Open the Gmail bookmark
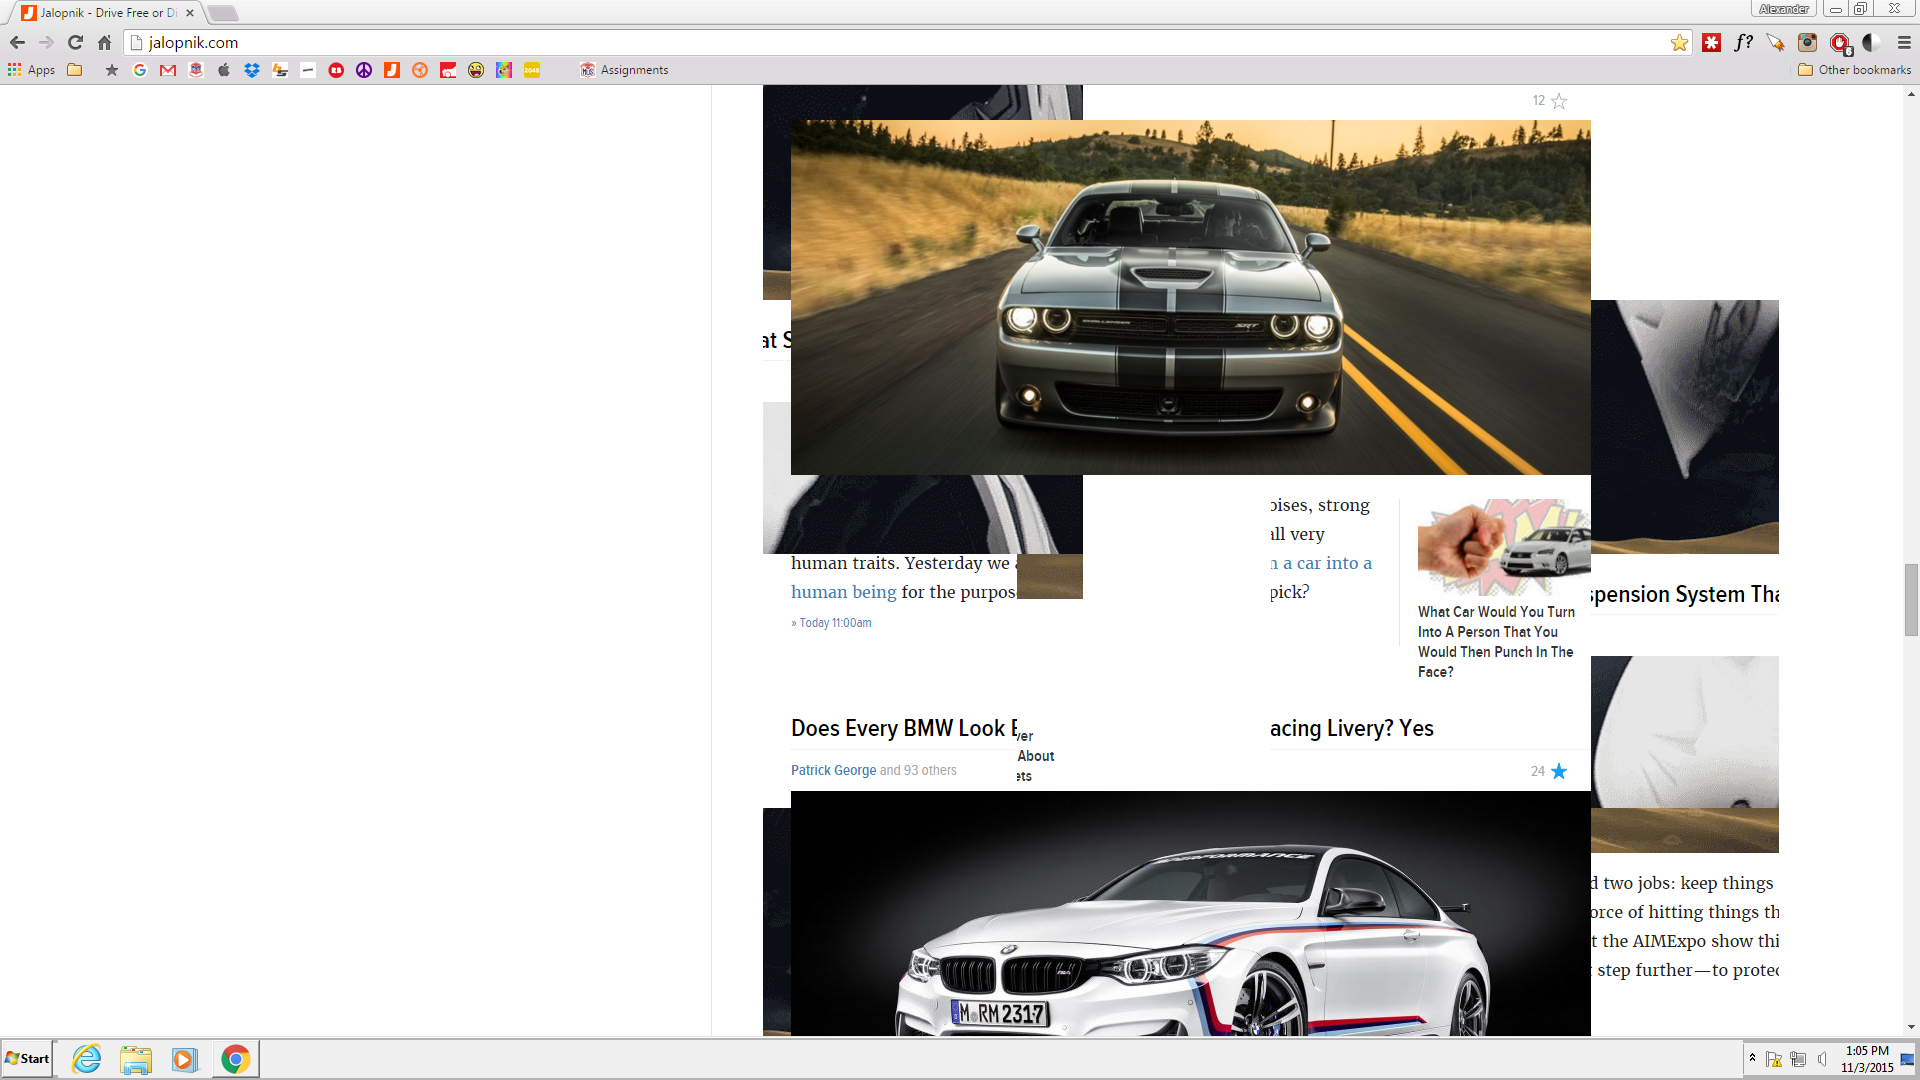This screenshot has height=1080, width=1920. (168, 70)
